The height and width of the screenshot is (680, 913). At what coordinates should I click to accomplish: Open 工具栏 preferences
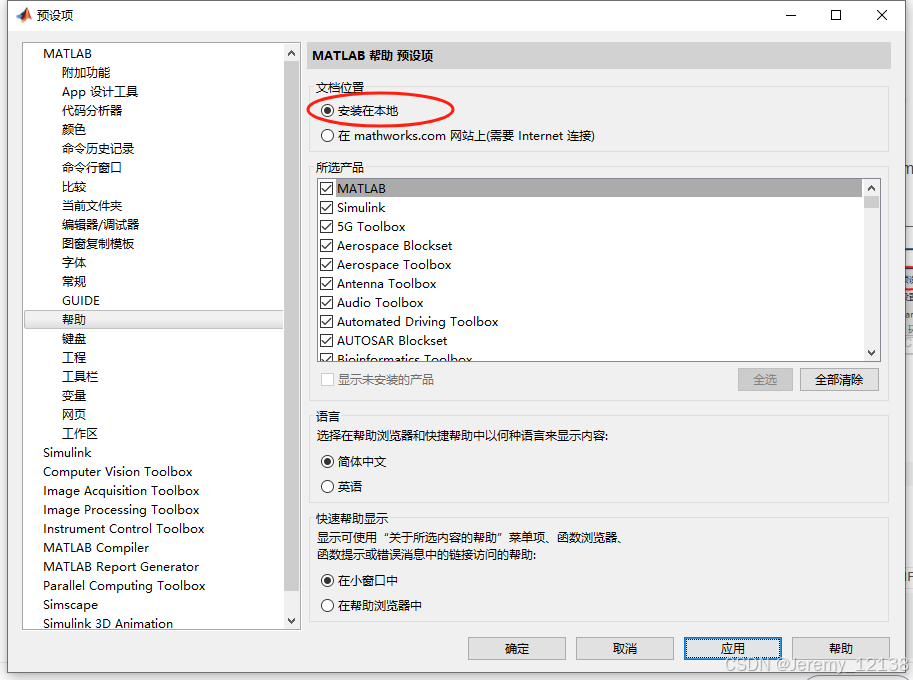[80, 377]
